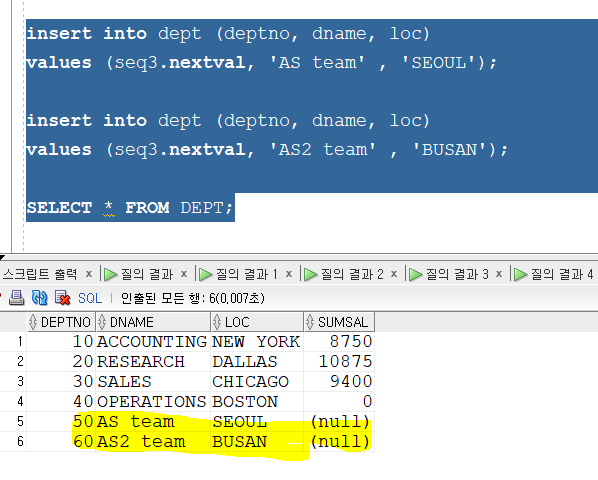The width and height of the screenshot is (598, 480).
Task: Select the DEPTNO 30 cell
Action: (x=61, y=382)
